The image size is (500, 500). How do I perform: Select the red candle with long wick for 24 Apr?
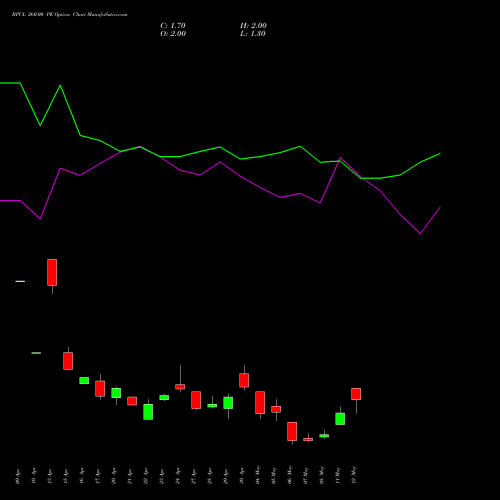click(x=180, y=386)
